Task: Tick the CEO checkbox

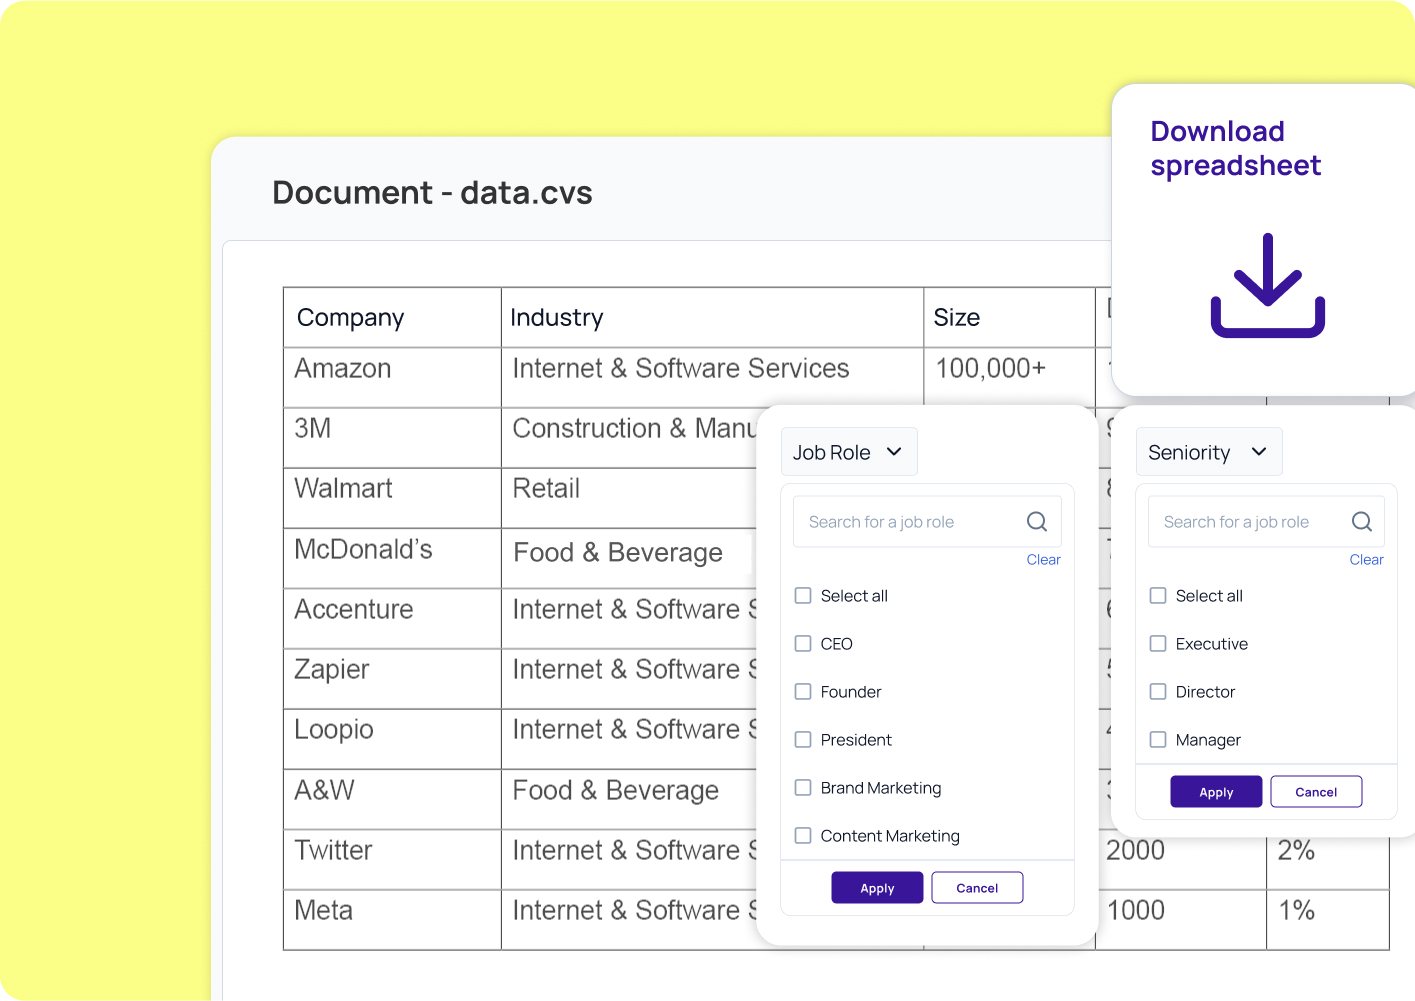Action: point(803,644)
